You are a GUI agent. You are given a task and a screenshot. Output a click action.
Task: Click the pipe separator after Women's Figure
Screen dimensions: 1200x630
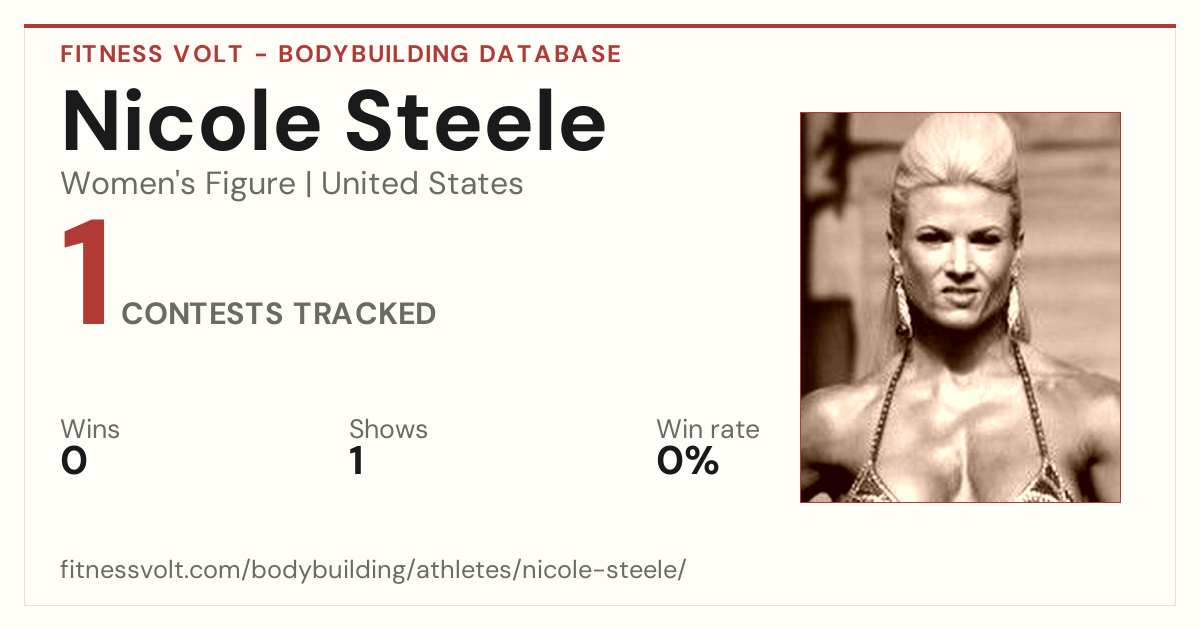pos(309,185)
